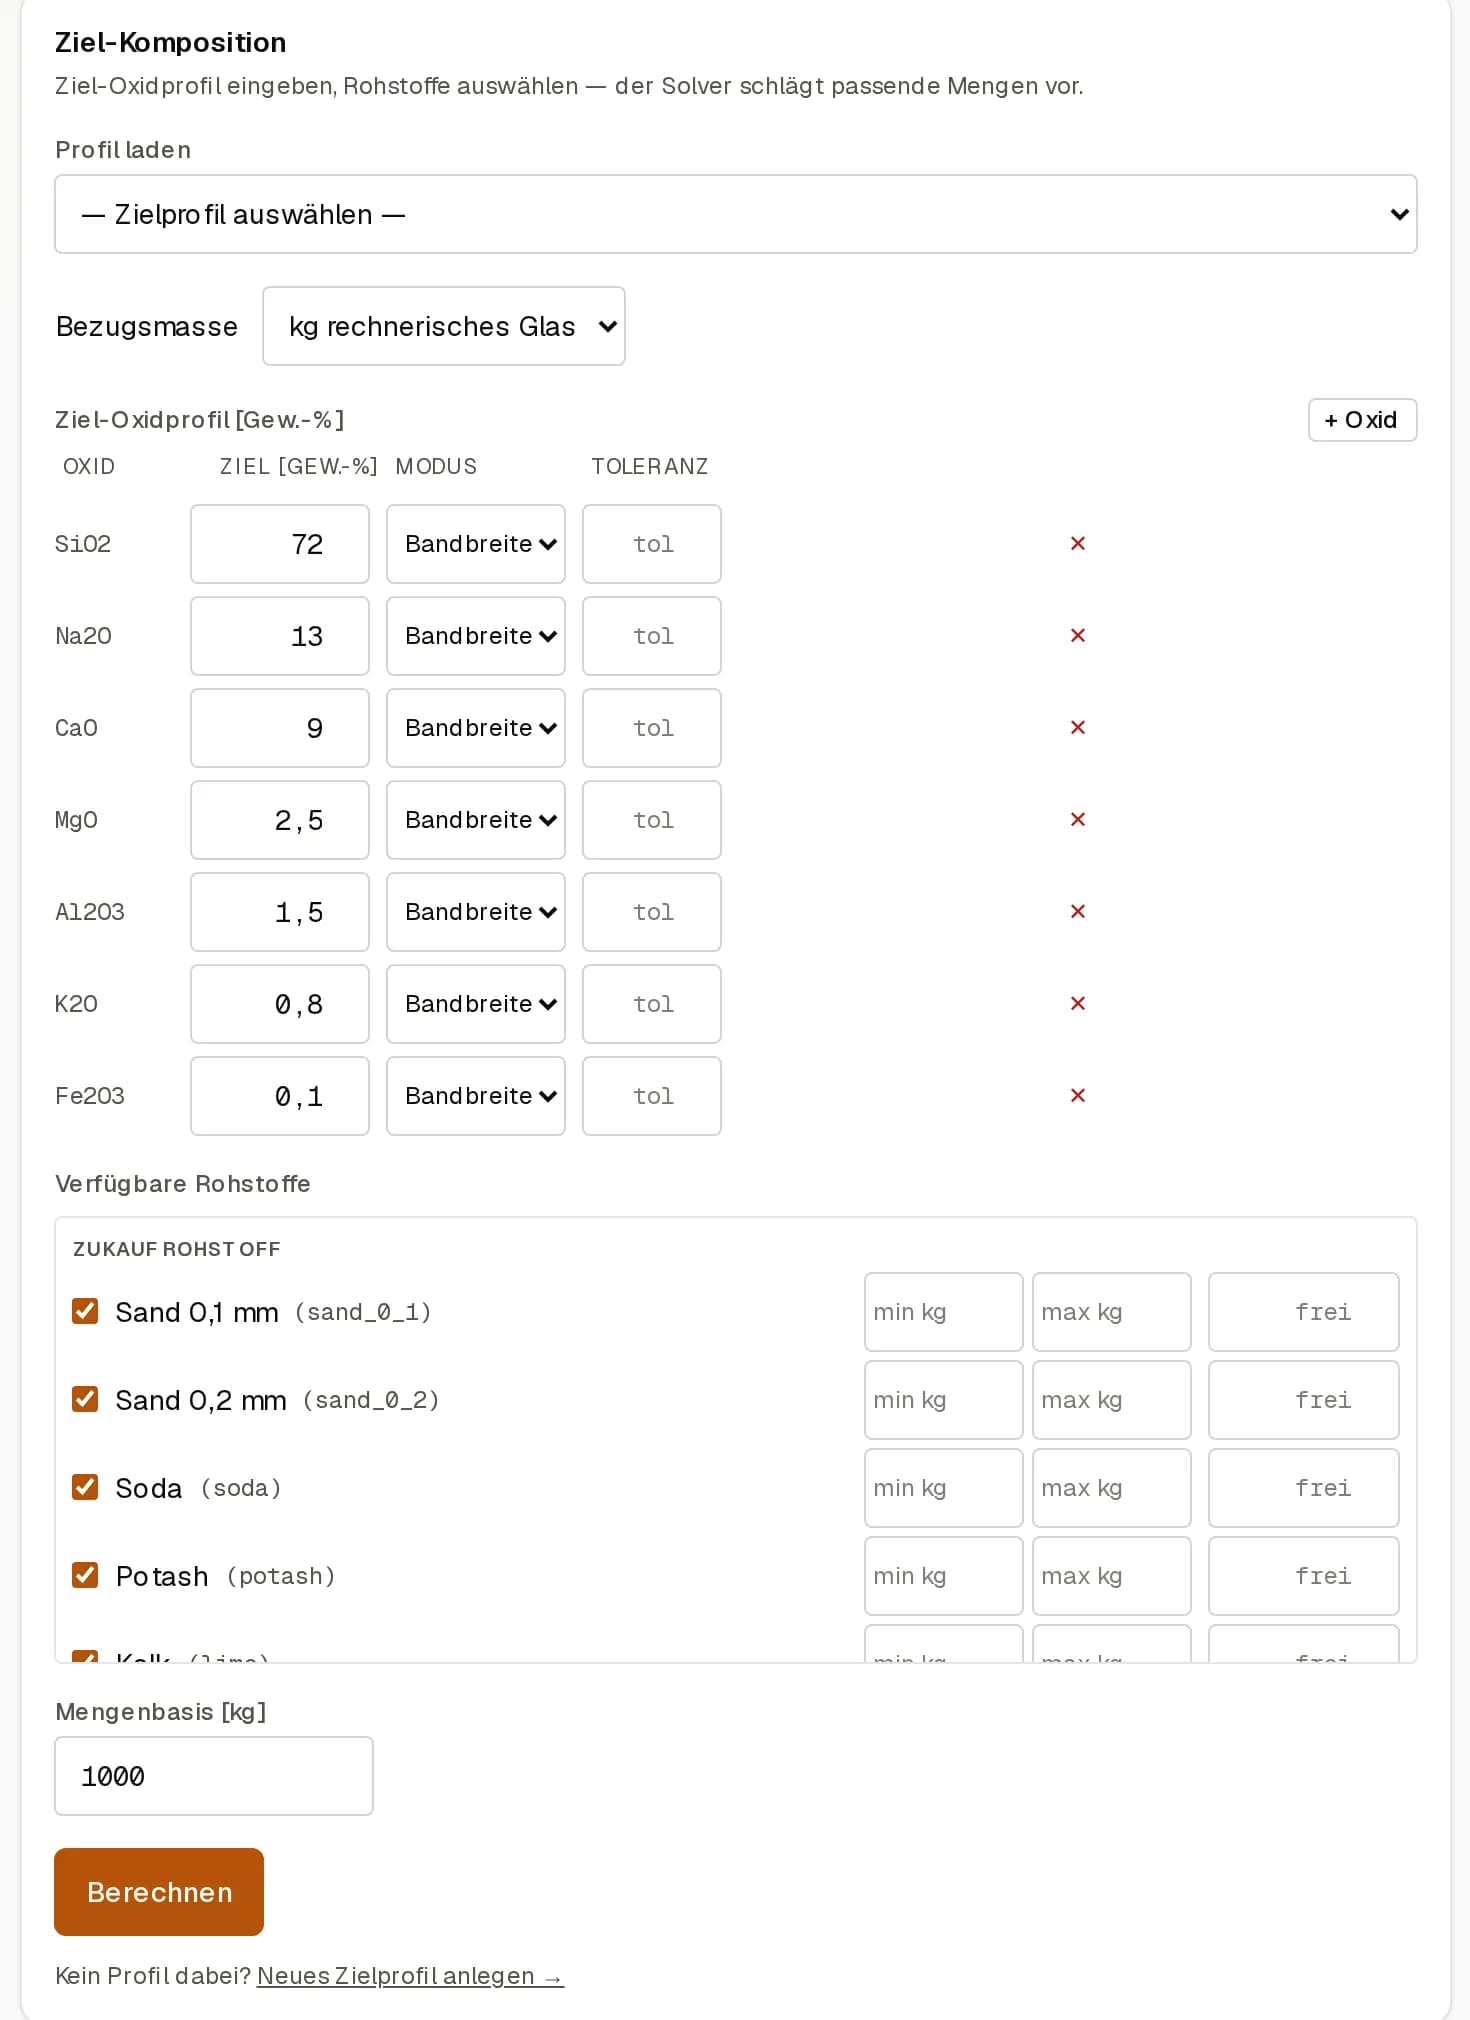Add a new oxide with + Oxid
This screenshot has height=2020, width=1470.
pyautogui.click(x=1362, y=420)
